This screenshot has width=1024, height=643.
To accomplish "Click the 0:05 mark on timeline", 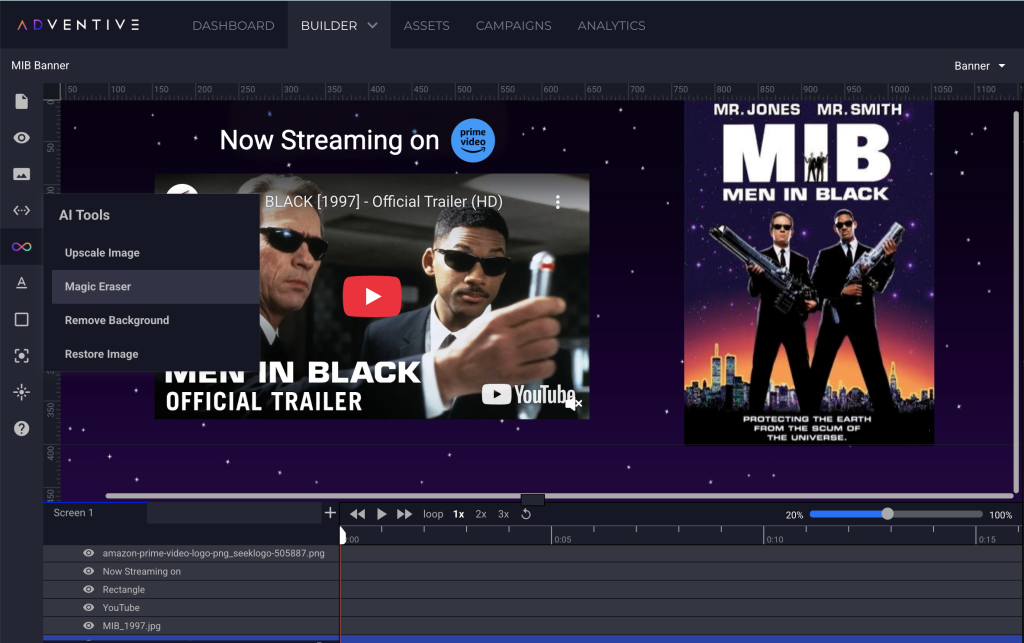I will pyautogui.click(x=562, y=539).
